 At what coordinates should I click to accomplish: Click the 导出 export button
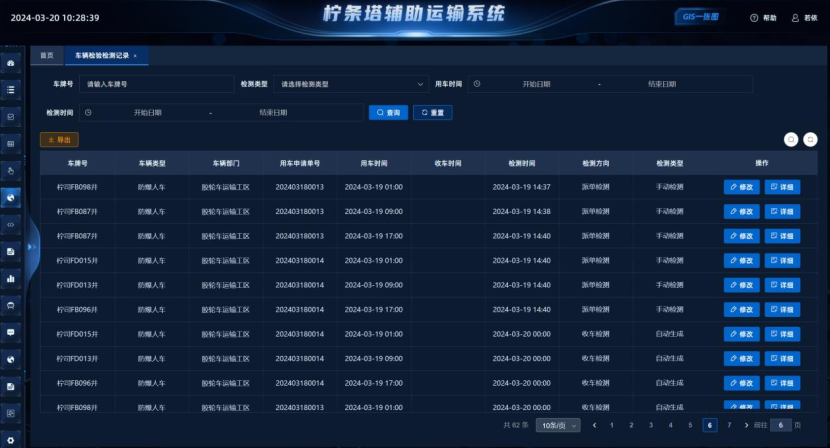click(59, 140)
